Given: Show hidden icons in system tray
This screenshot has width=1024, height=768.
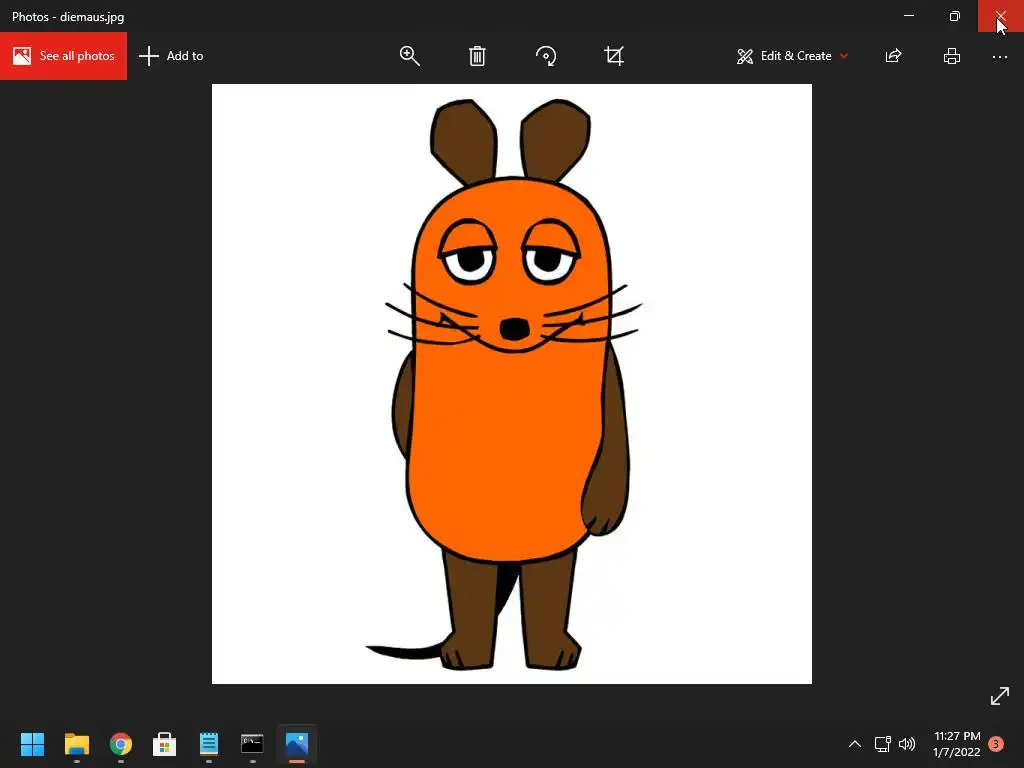Looking at the screenshot, I should click(854, 744).
